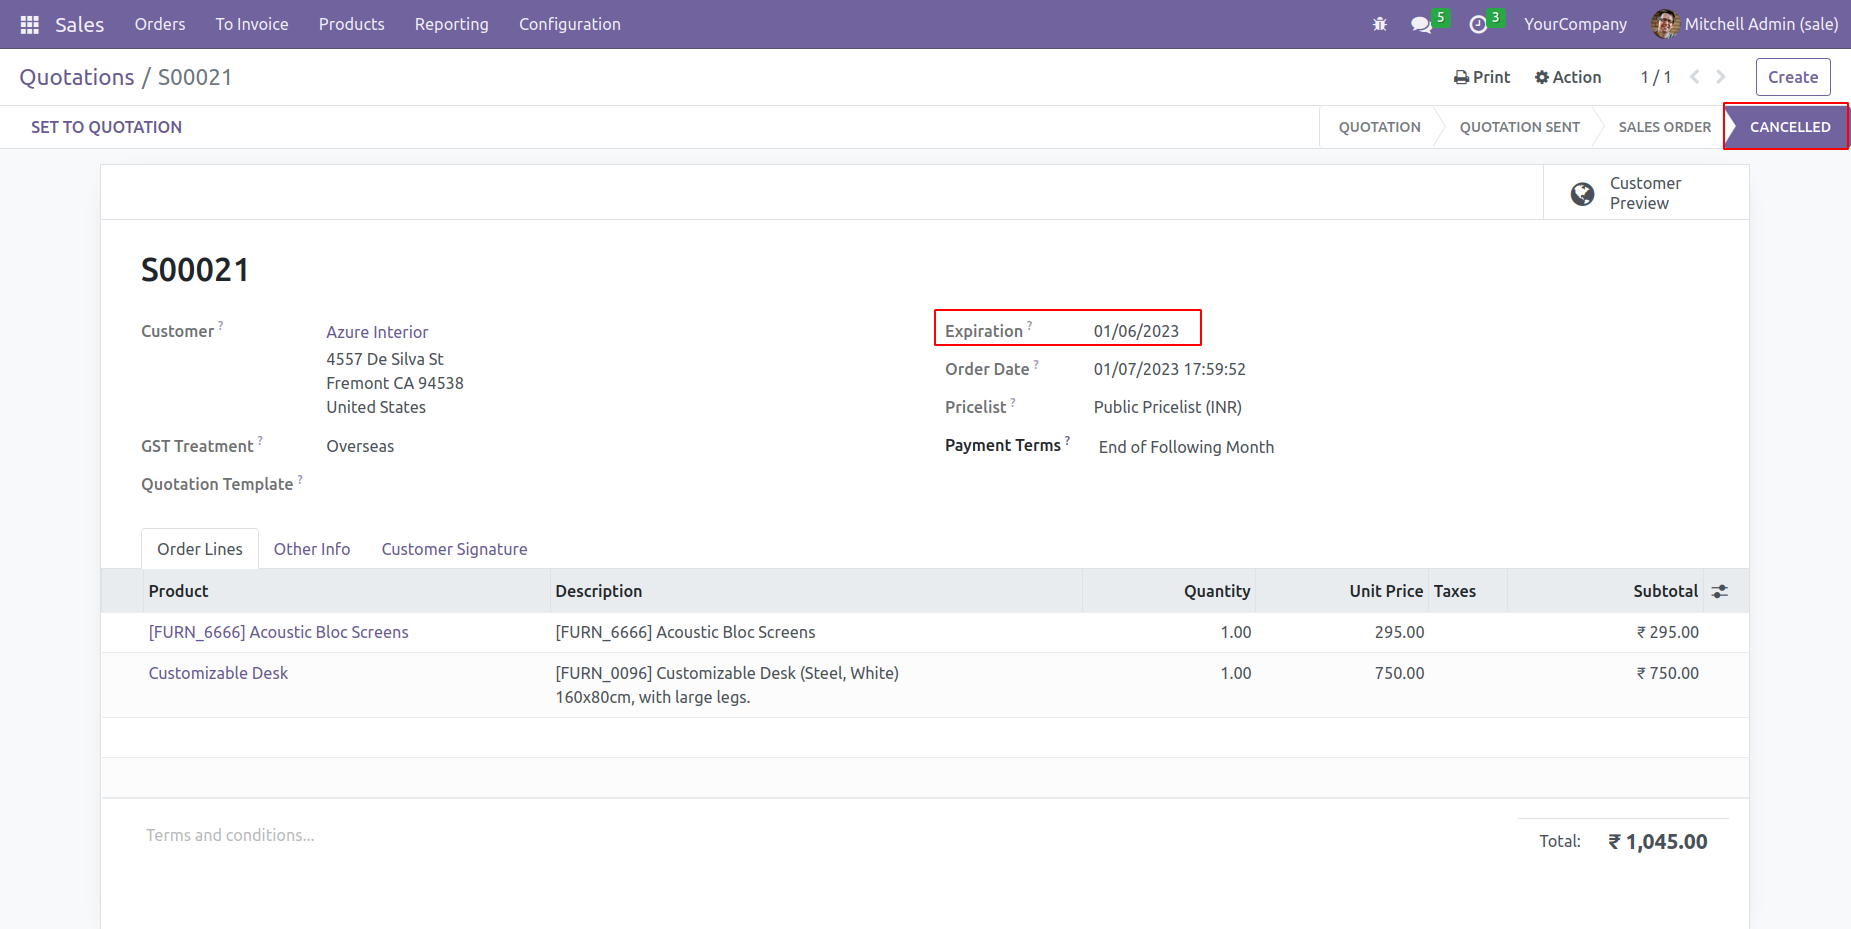Go to previous record arrow
The image size is (1851, 929).
point(1695,77)
